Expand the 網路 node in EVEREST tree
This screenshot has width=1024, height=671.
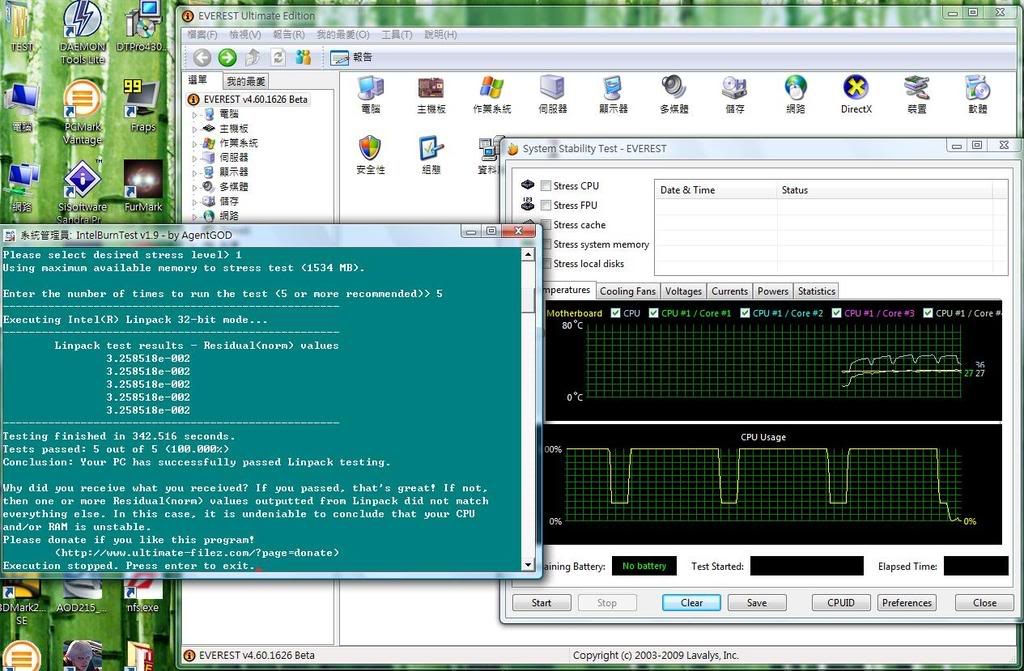pos(195,216)
